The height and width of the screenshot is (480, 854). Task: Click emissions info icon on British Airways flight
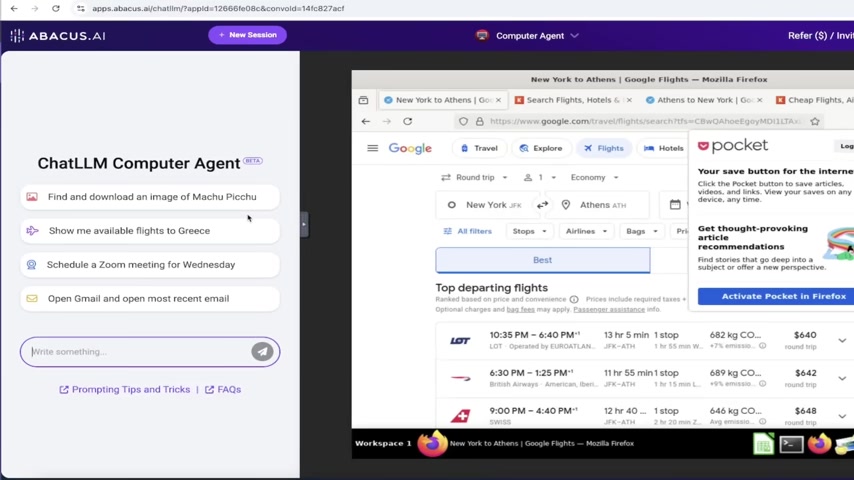coord(762,384)
